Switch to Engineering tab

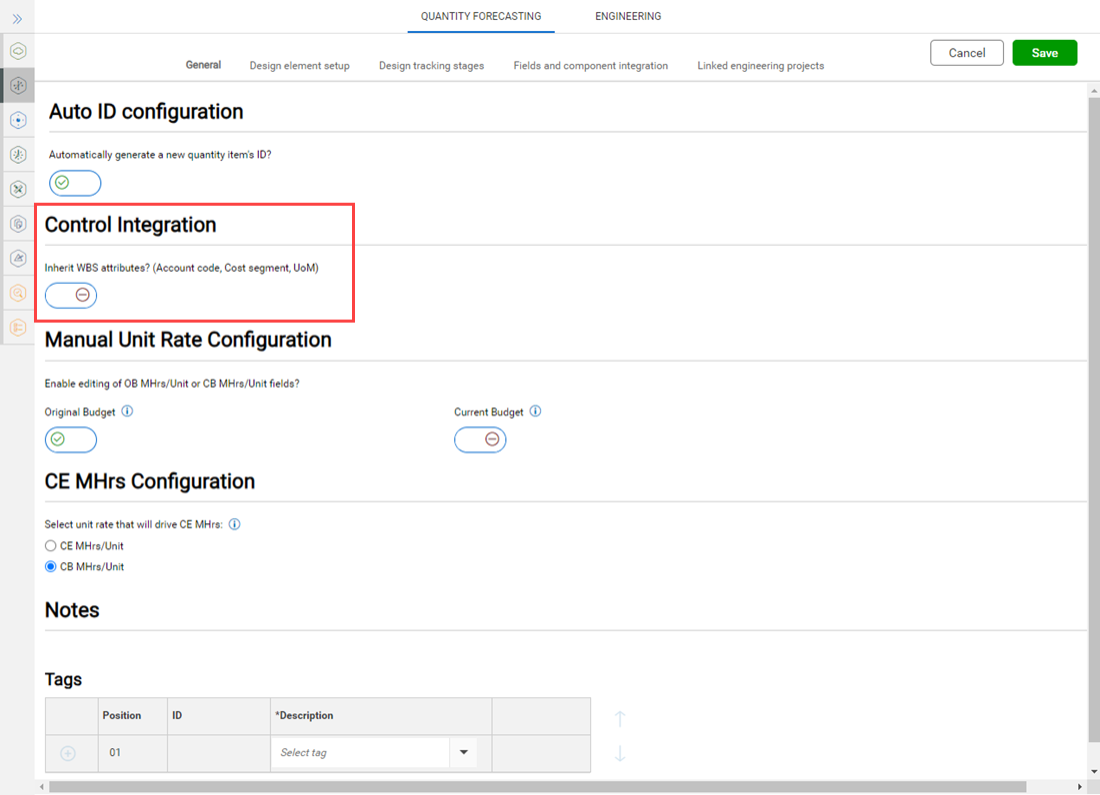click(628, 16)
